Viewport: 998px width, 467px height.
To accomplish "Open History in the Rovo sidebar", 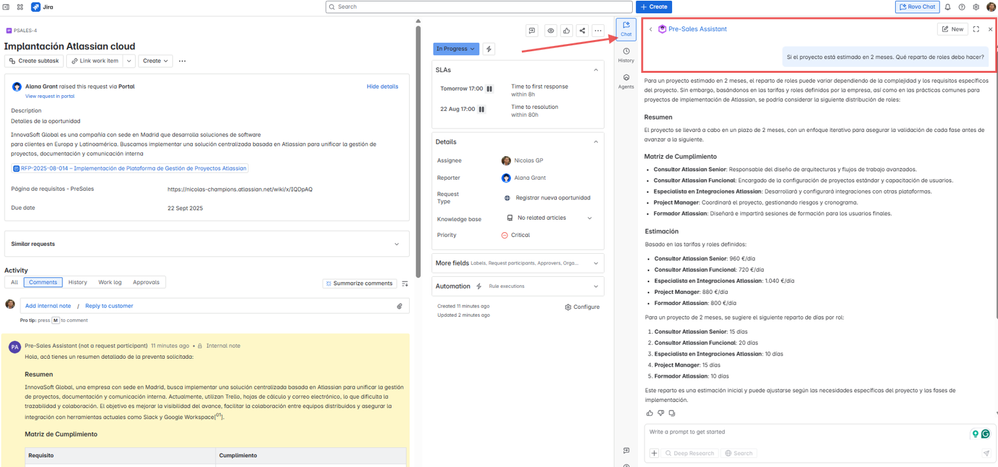I will (x=626, y=55).
